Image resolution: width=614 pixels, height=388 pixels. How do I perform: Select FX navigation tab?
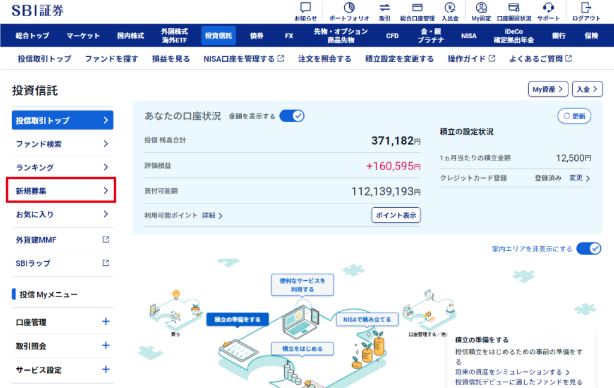click(289, 36)
